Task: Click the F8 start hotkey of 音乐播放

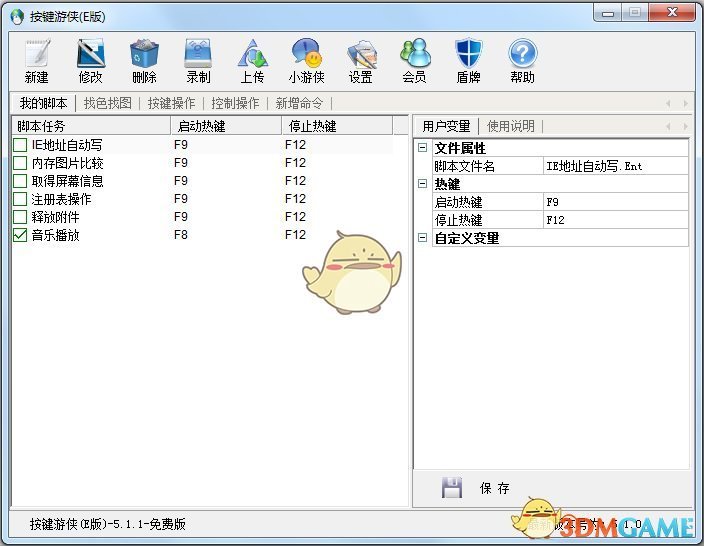Action: (180, 235)
